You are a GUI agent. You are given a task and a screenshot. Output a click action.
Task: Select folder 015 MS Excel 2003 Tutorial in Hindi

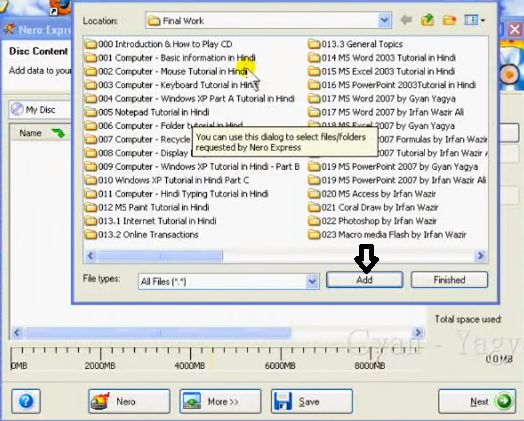pos(381,72)
